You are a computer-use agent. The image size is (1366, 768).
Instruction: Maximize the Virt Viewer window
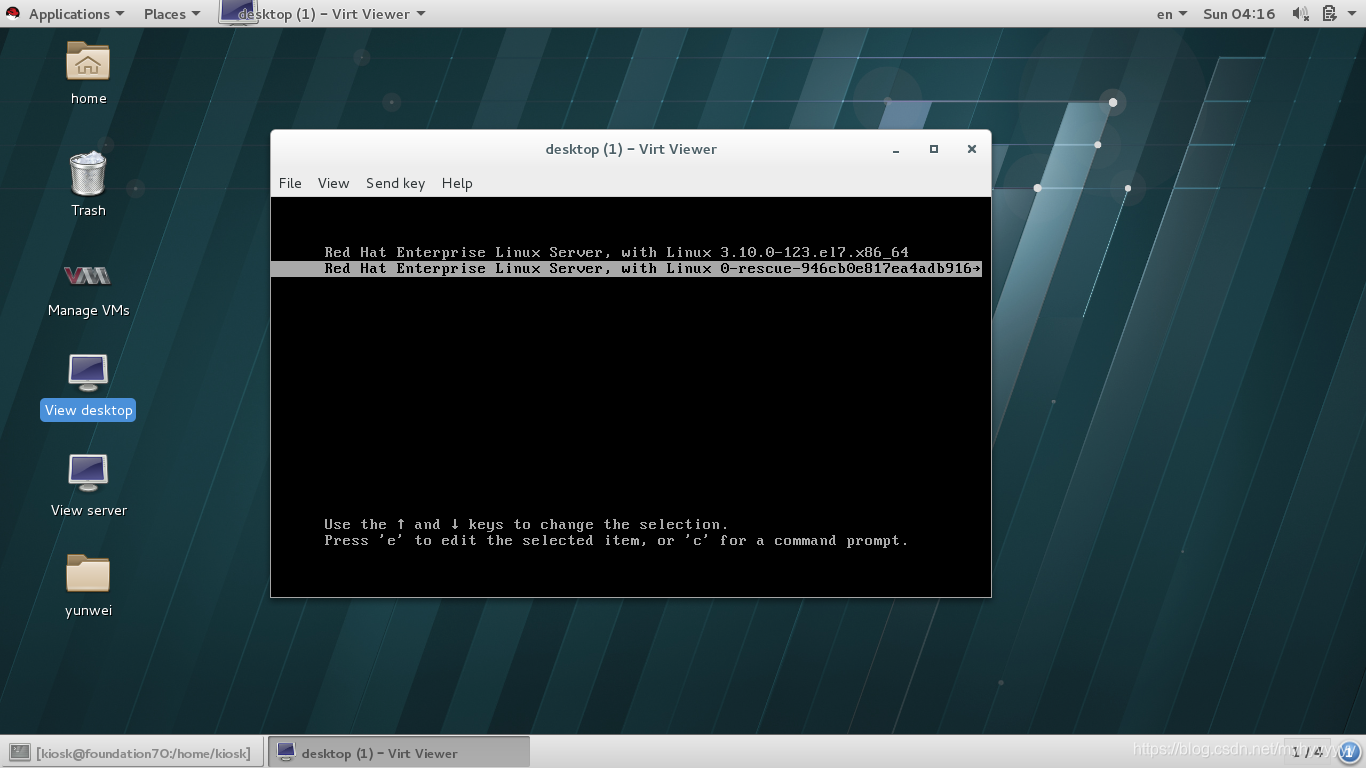934,149
